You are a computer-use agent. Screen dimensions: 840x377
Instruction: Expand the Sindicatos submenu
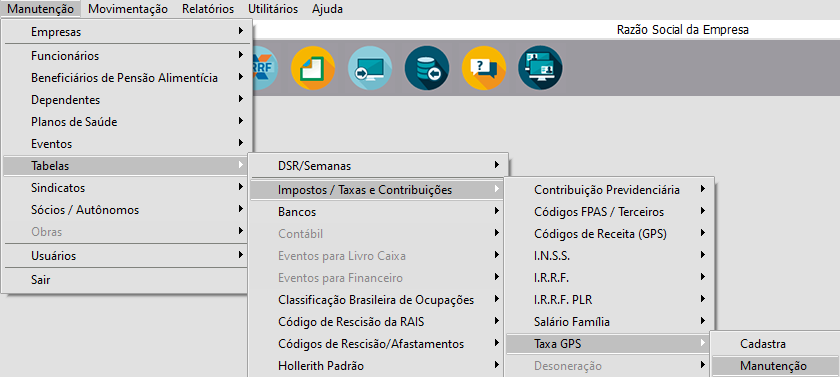click(126, 188)
